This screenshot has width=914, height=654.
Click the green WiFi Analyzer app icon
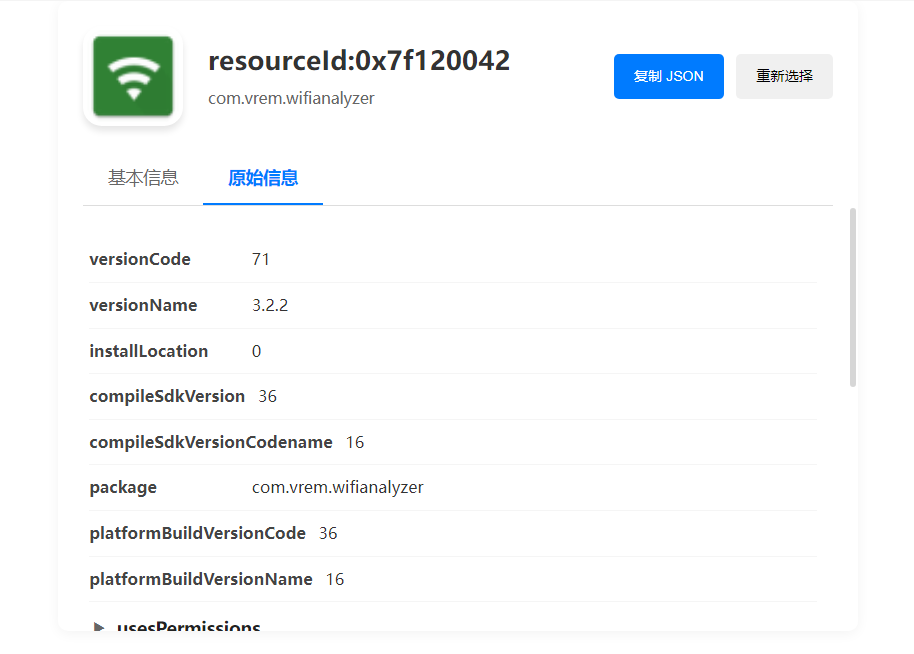point(133,76)
